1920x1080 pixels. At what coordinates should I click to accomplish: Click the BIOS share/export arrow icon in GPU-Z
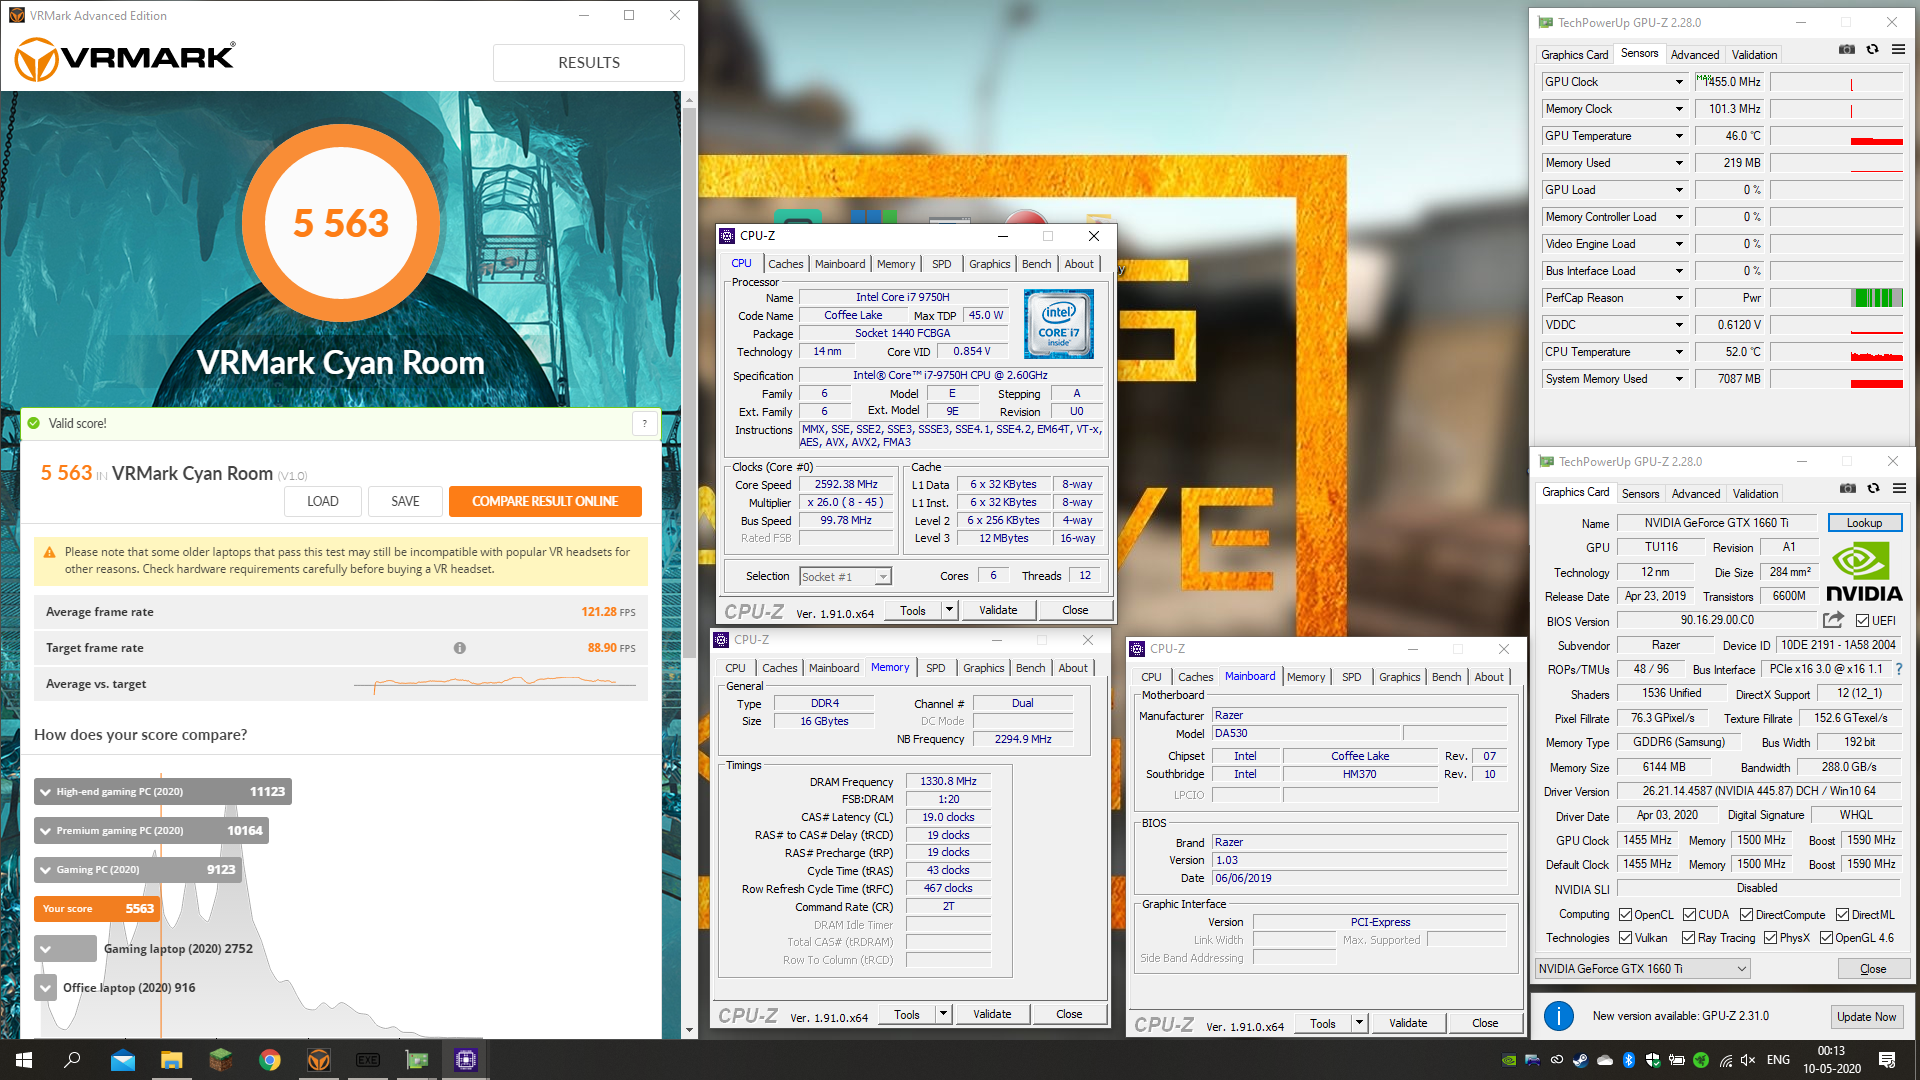(x=1833, y=620)
